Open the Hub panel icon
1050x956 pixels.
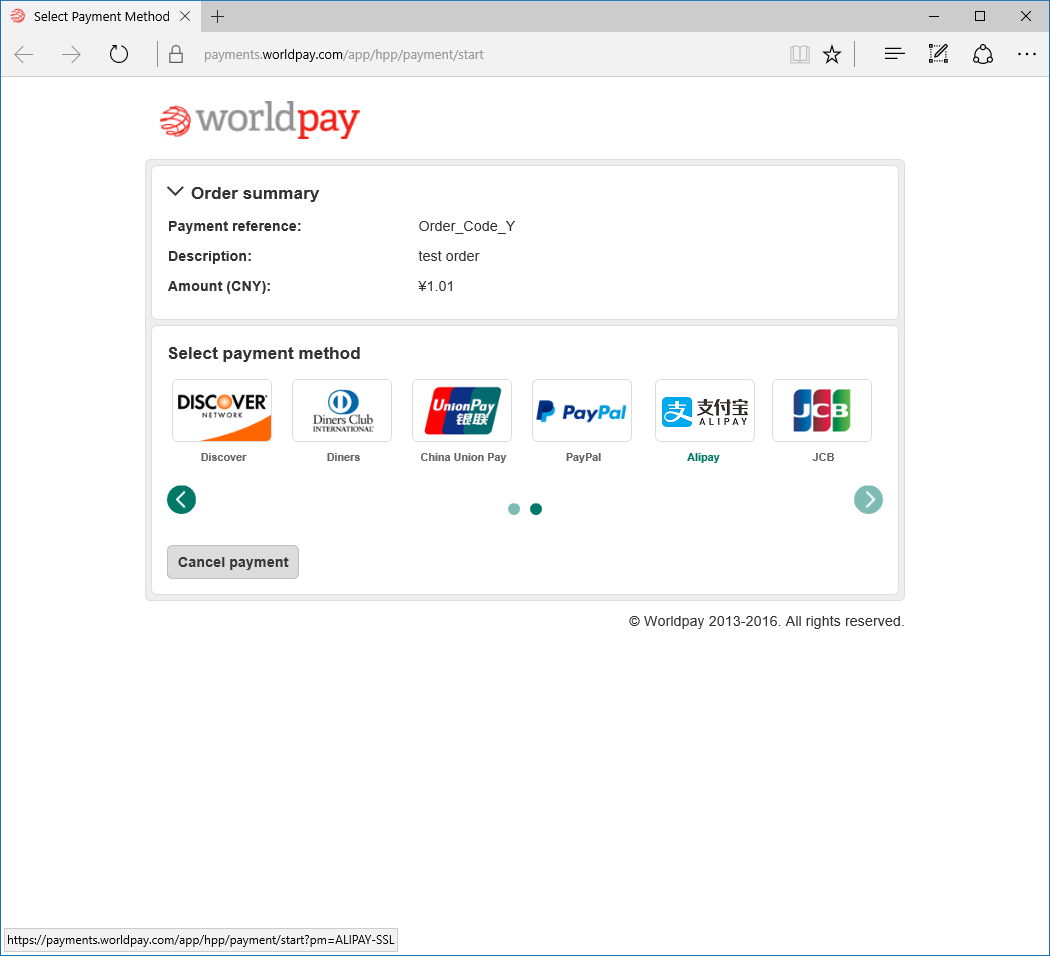click(894, 54)
